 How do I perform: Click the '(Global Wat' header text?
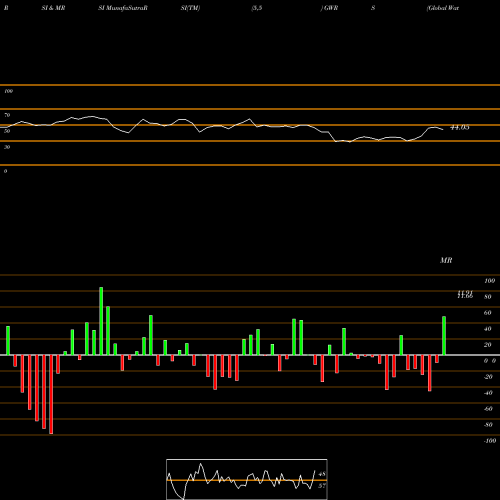coord(443,8)
